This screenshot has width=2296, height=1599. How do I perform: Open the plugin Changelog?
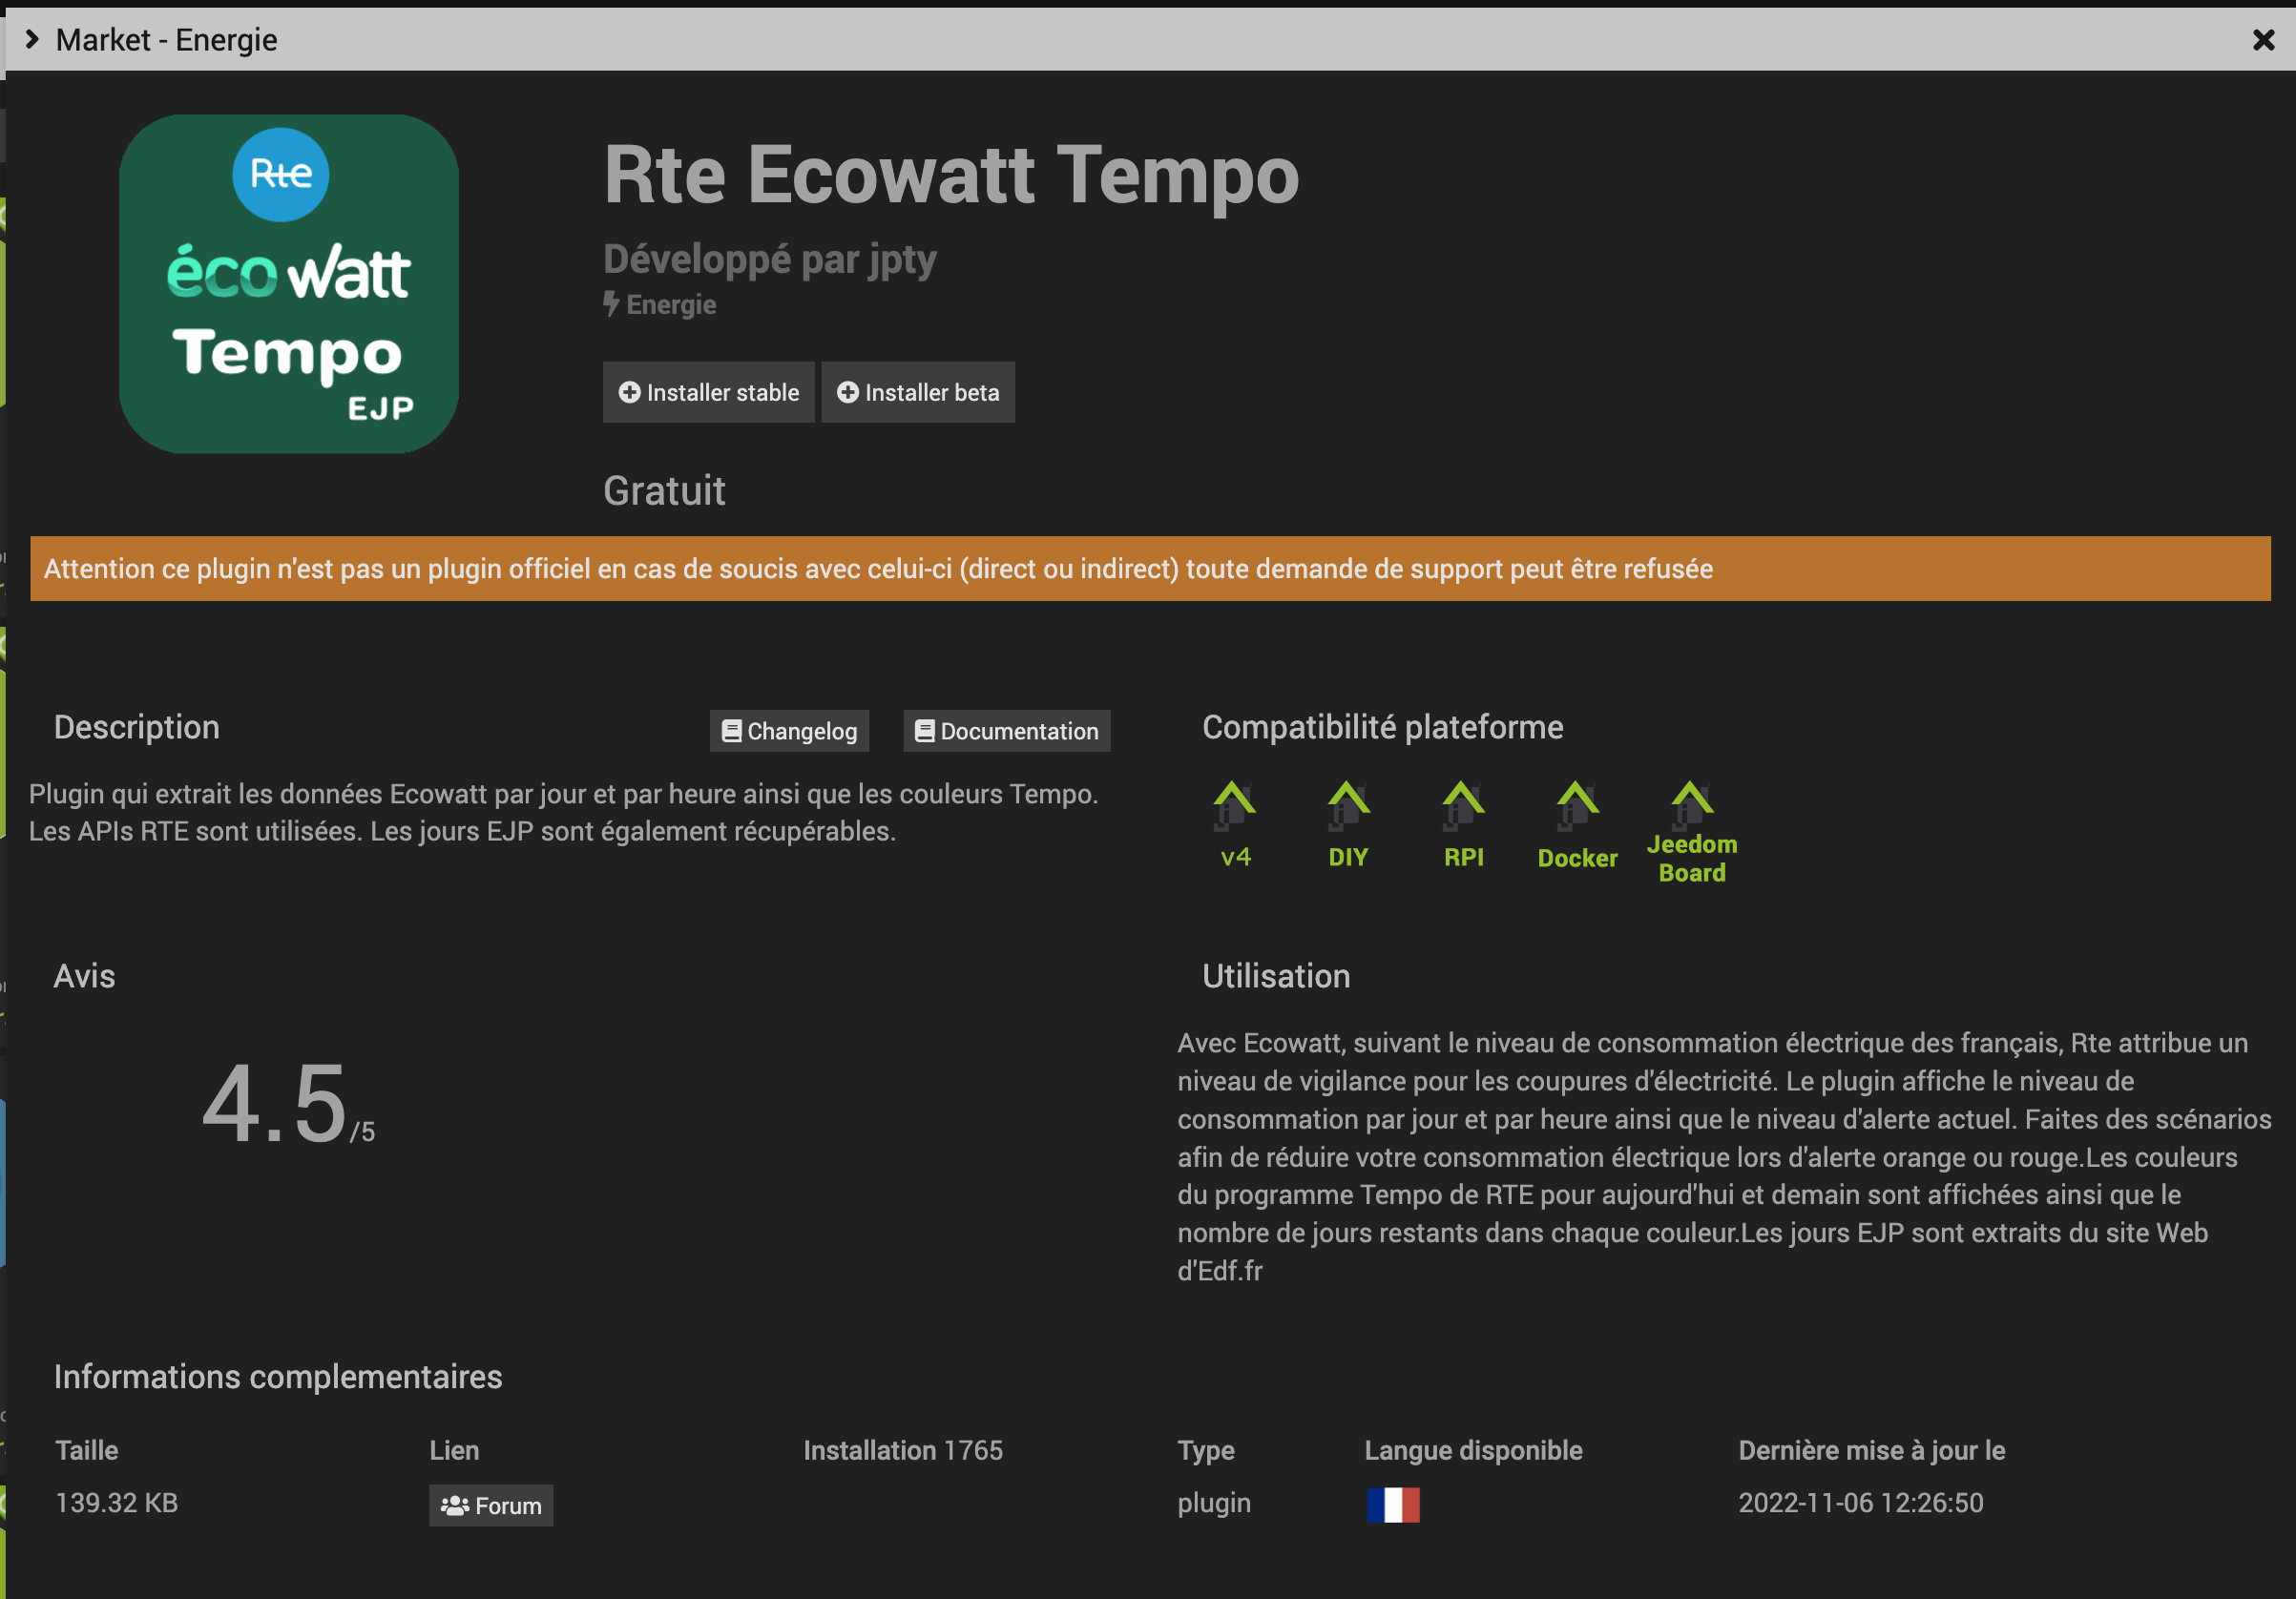(789, 731)
